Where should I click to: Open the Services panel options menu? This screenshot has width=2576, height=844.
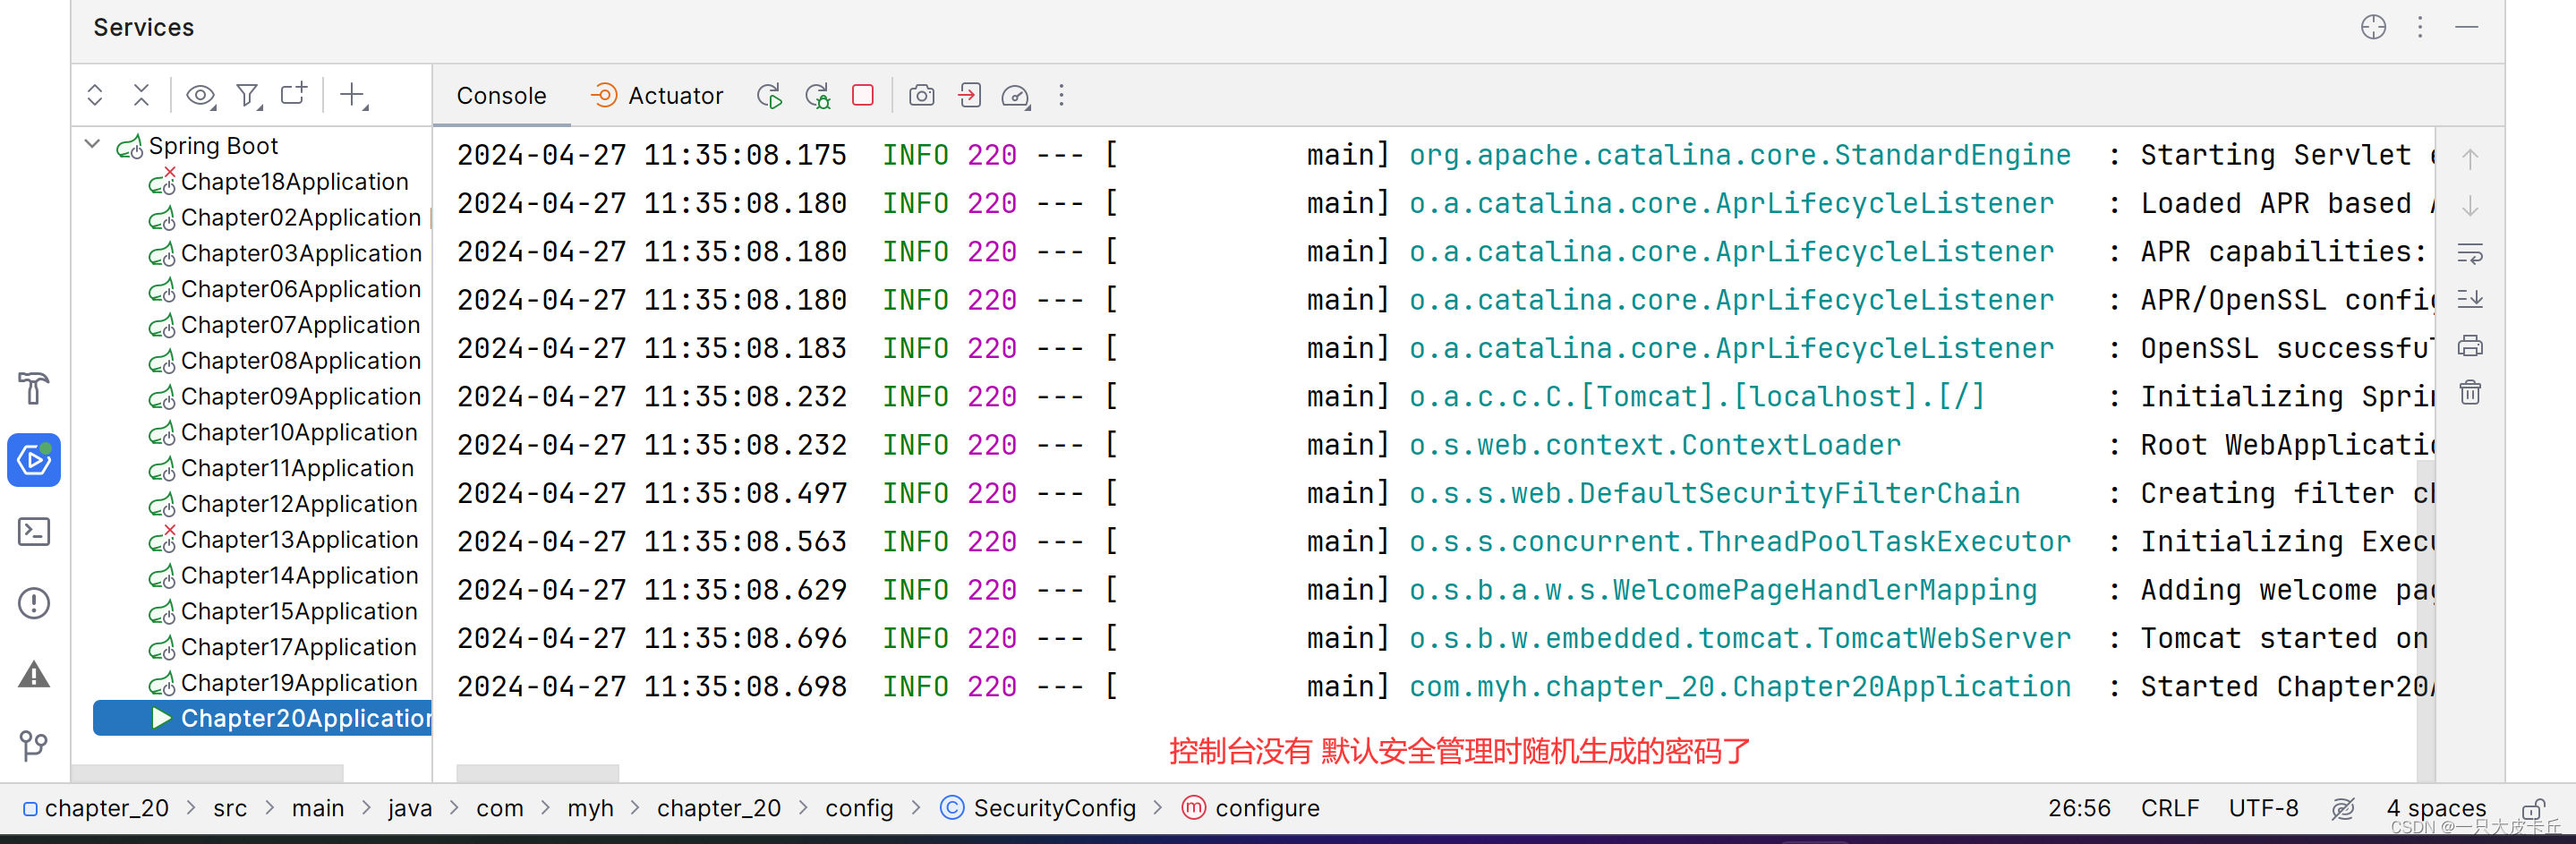(x=2420, y=27)
